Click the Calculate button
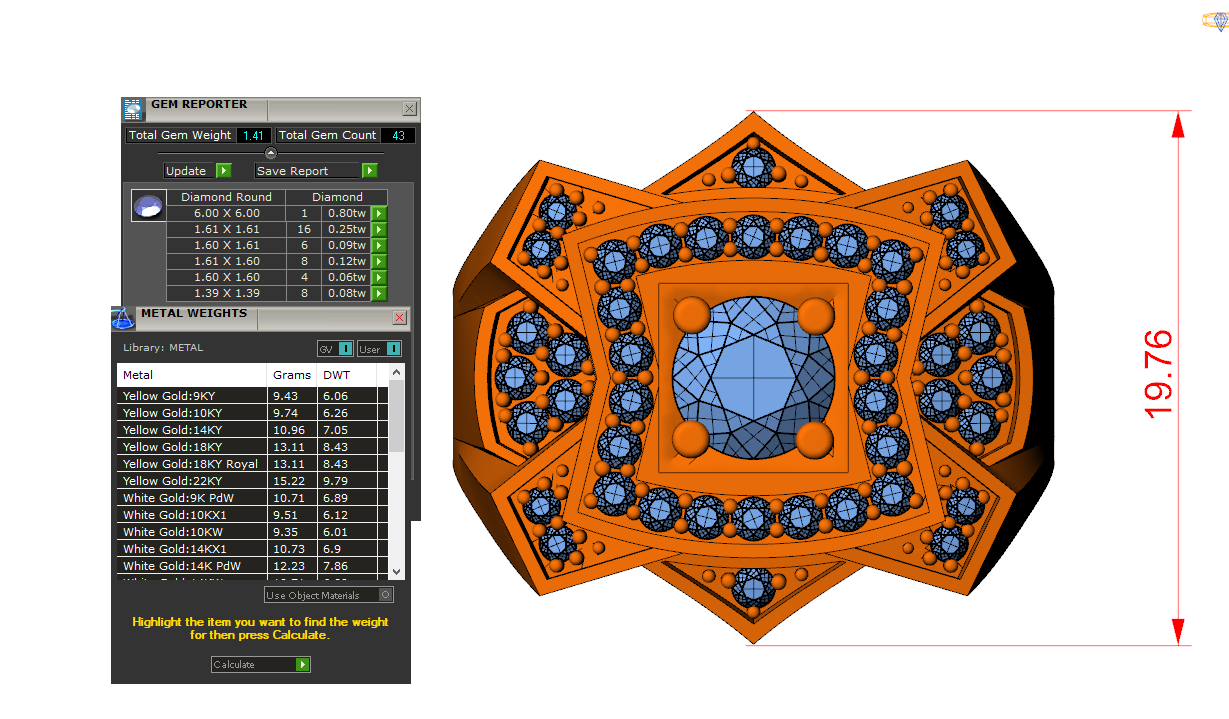The height and width of the screenshot is (719, 1229). point(260,664)
